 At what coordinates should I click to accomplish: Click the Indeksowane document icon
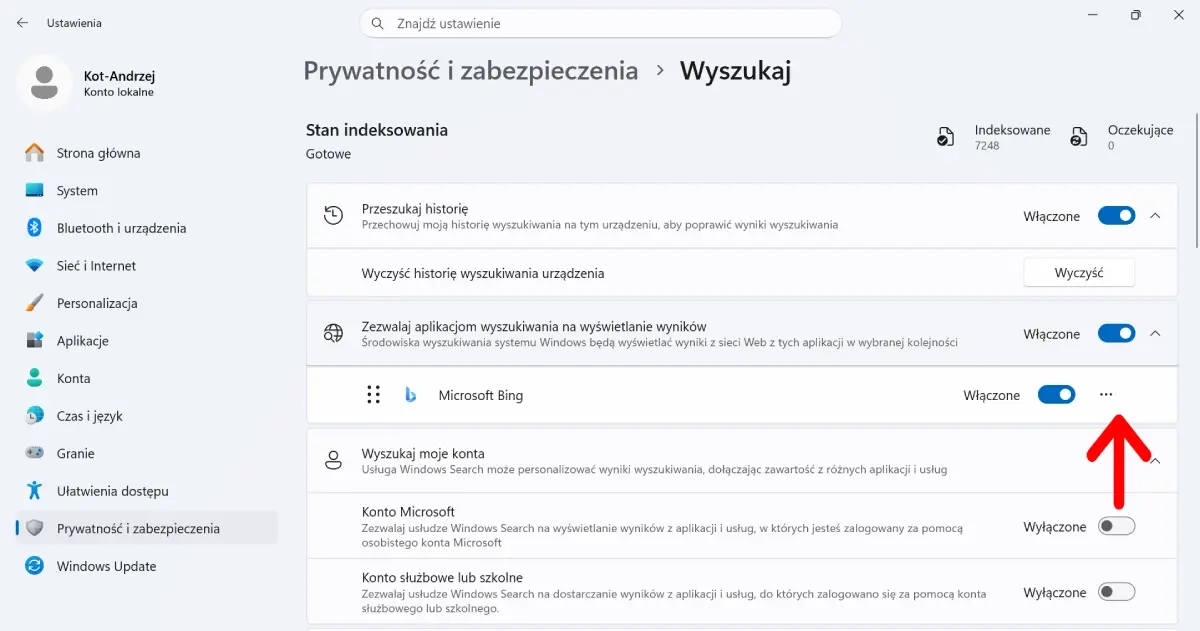point(945,137)
